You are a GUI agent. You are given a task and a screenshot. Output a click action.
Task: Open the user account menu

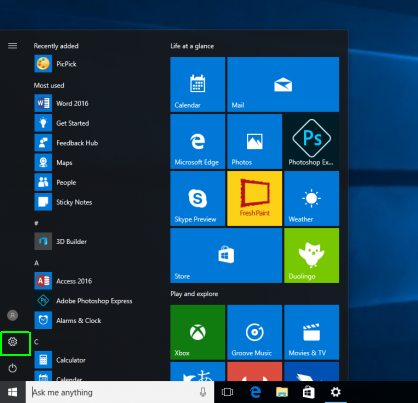13,315
